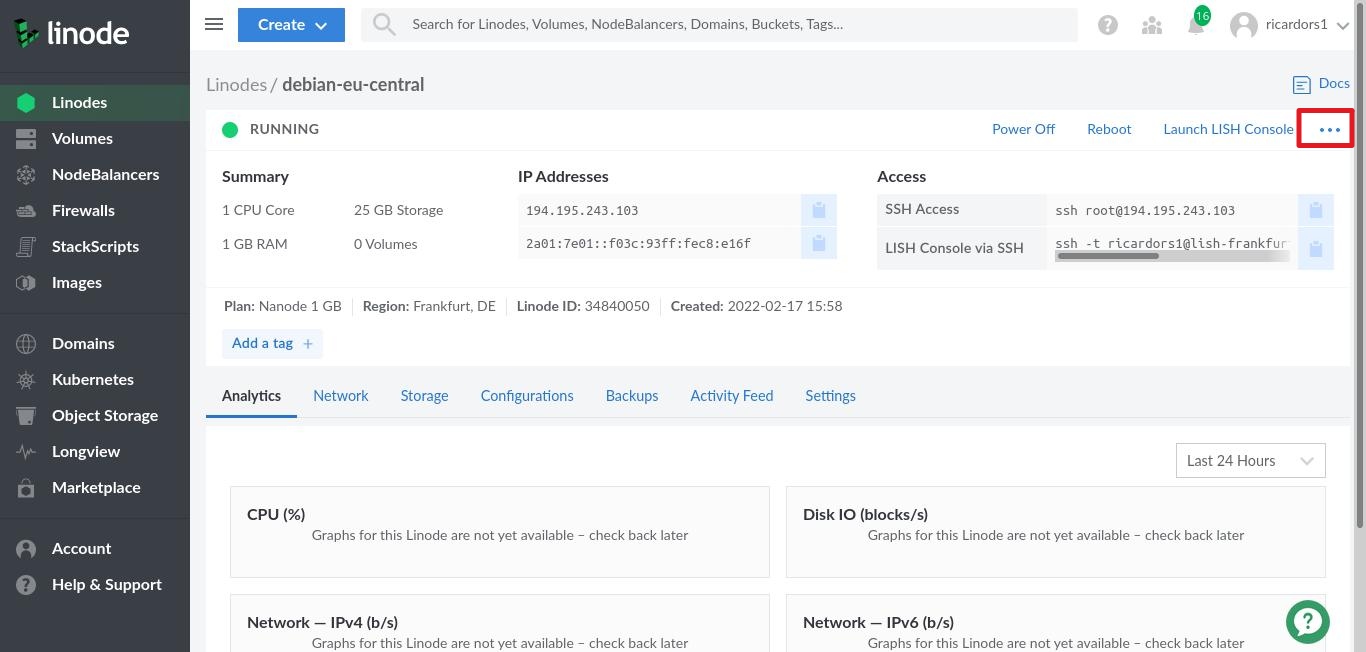Copy the LISH Console via SSH clipboard icon
Image resolution: width=1366 pixels, height=652 pixels.
(1316, 248)
